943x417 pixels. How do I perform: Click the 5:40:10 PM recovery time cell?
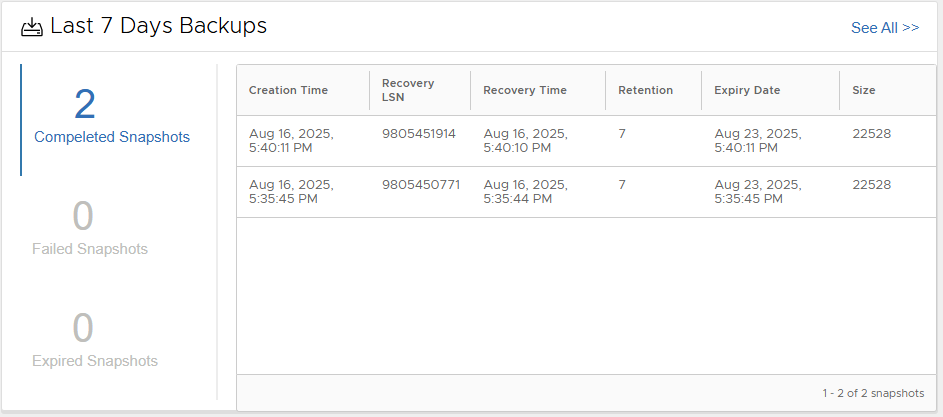[x=525, y=140]
